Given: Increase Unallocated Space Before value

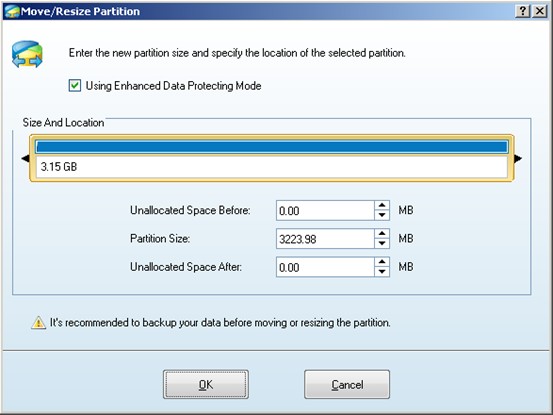Looking at the screenshot, I should [382, 206].
